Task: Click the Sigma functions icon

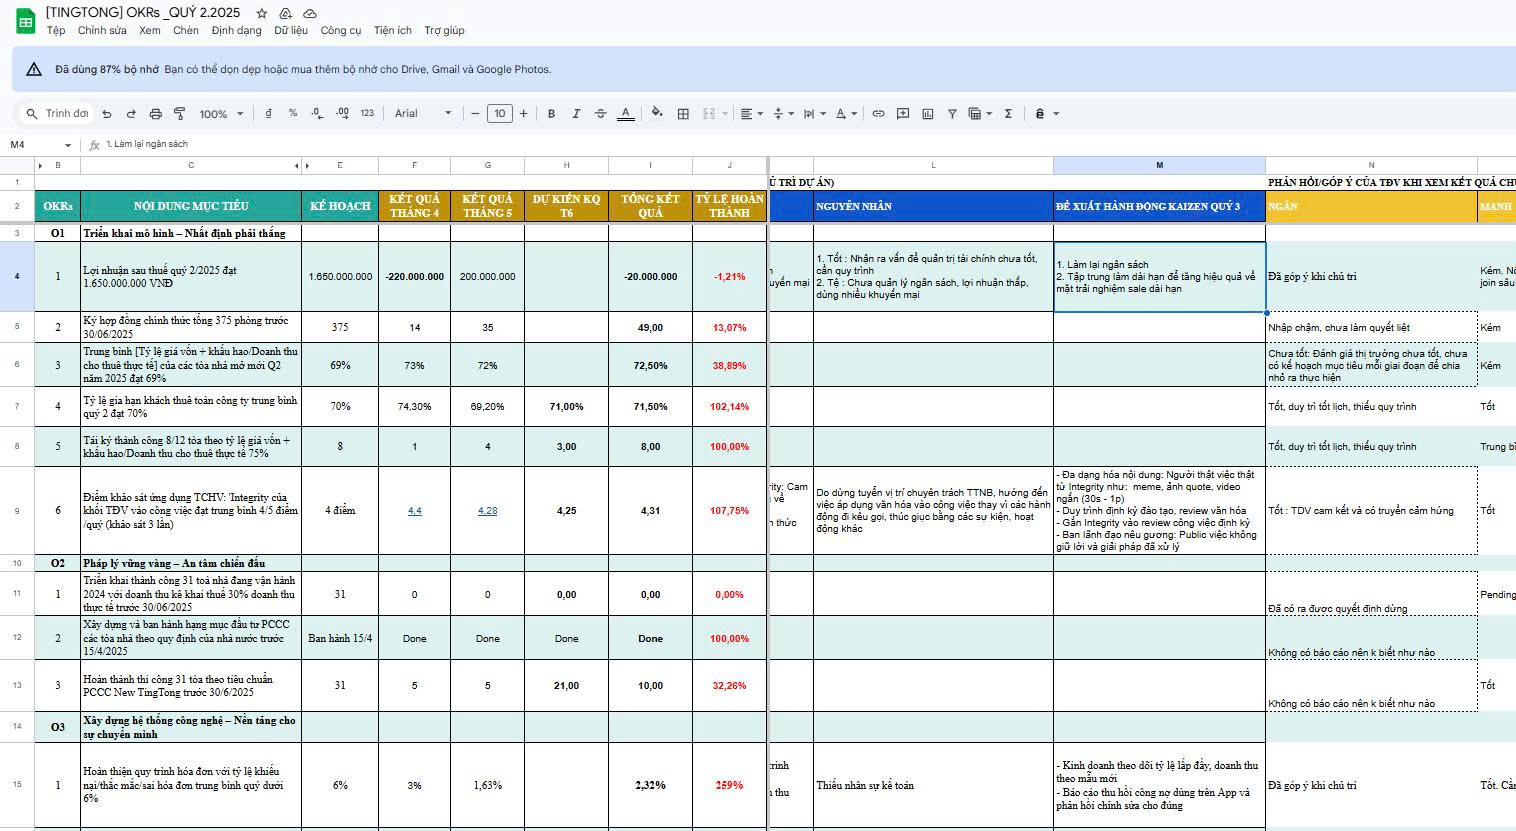Action: point(1008,114)
